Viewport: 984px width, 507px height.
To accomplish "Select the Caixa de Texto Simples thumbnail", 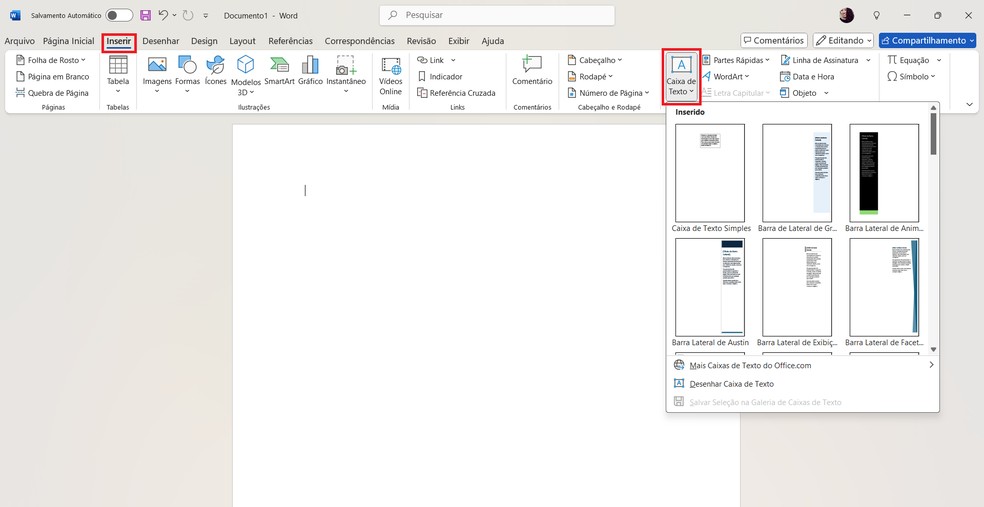I will (710, 175).
